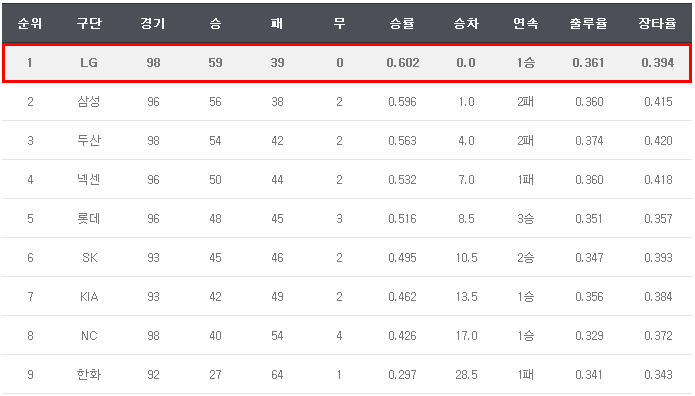Screen dimensions: 695x396
Task: Select the 삼성 team name
Action: coord(89,102)
